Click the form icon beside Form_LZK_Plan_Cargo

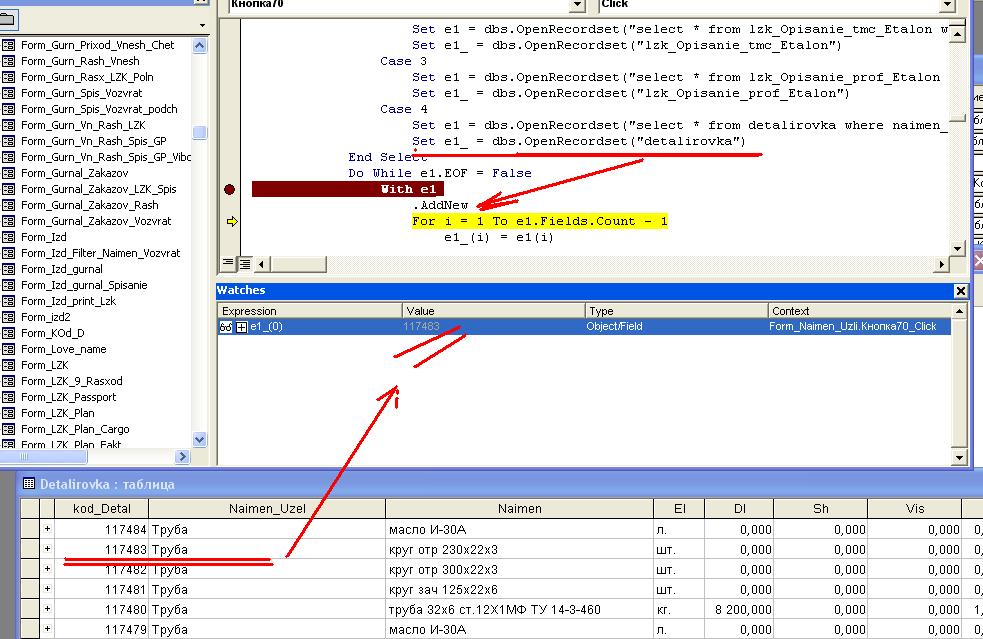8,429
